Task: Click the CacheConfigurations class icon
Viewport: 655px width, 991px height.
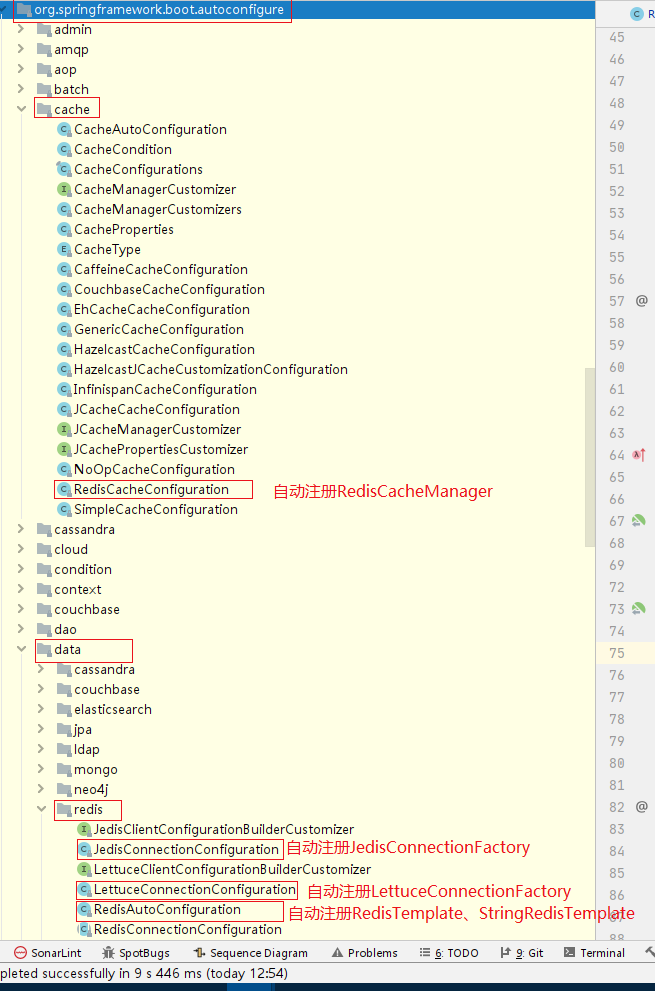Action: coord(64,169)
